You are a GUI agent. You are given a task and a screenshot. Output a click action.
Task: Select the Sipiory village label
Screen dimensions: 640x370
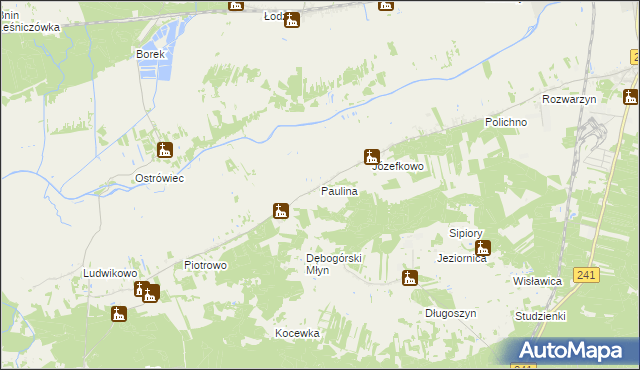tap(466, 233)
